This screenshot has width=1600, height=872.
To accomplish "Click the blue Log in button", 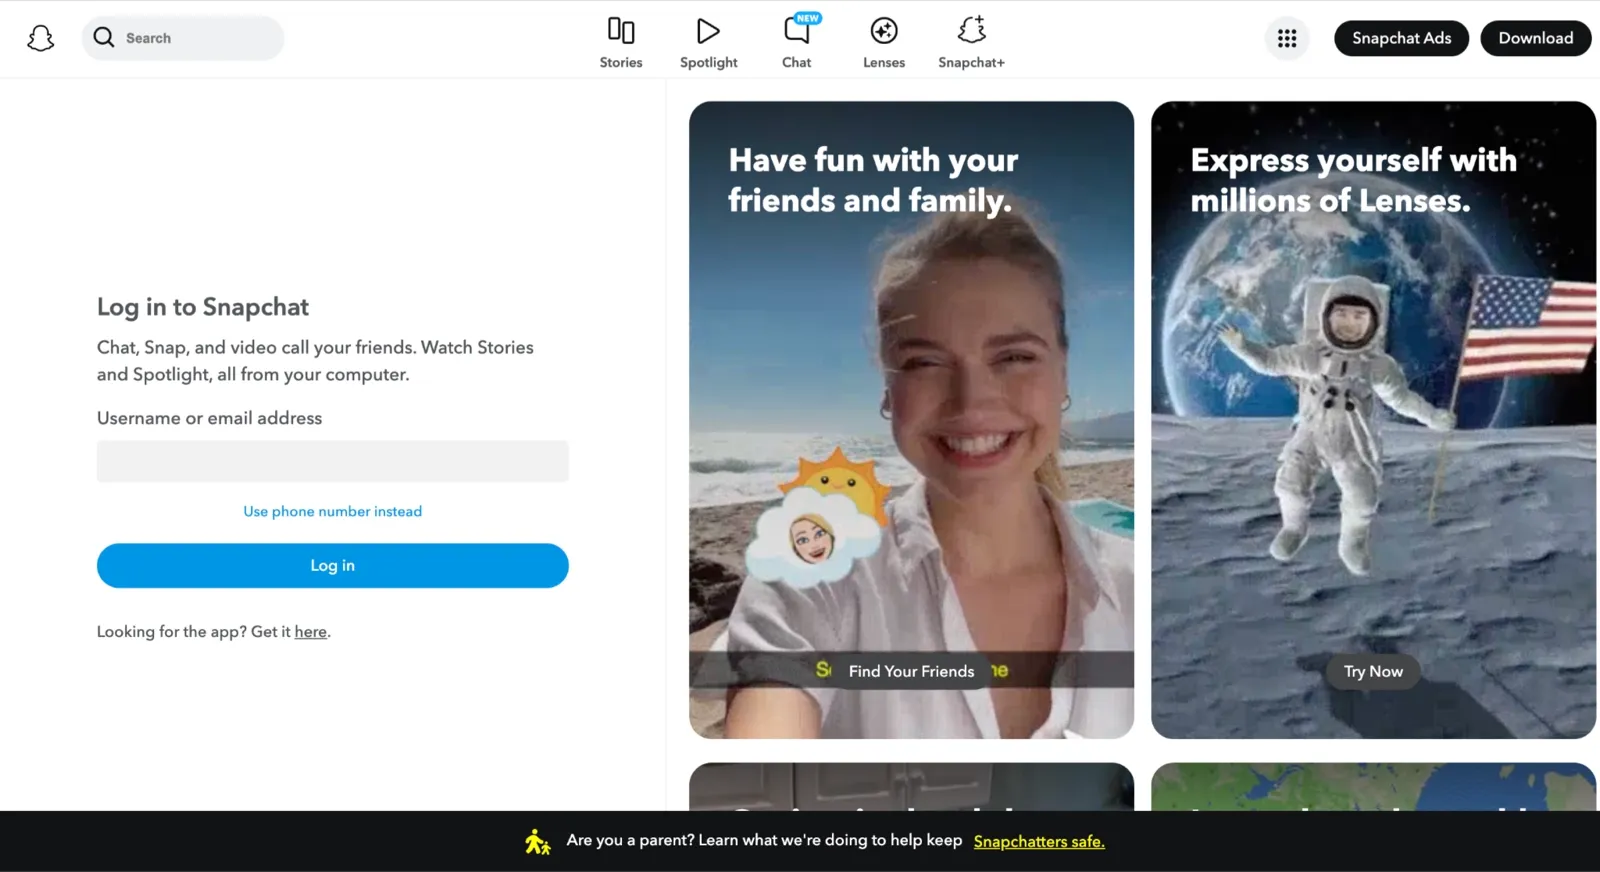I will point(333,565).
